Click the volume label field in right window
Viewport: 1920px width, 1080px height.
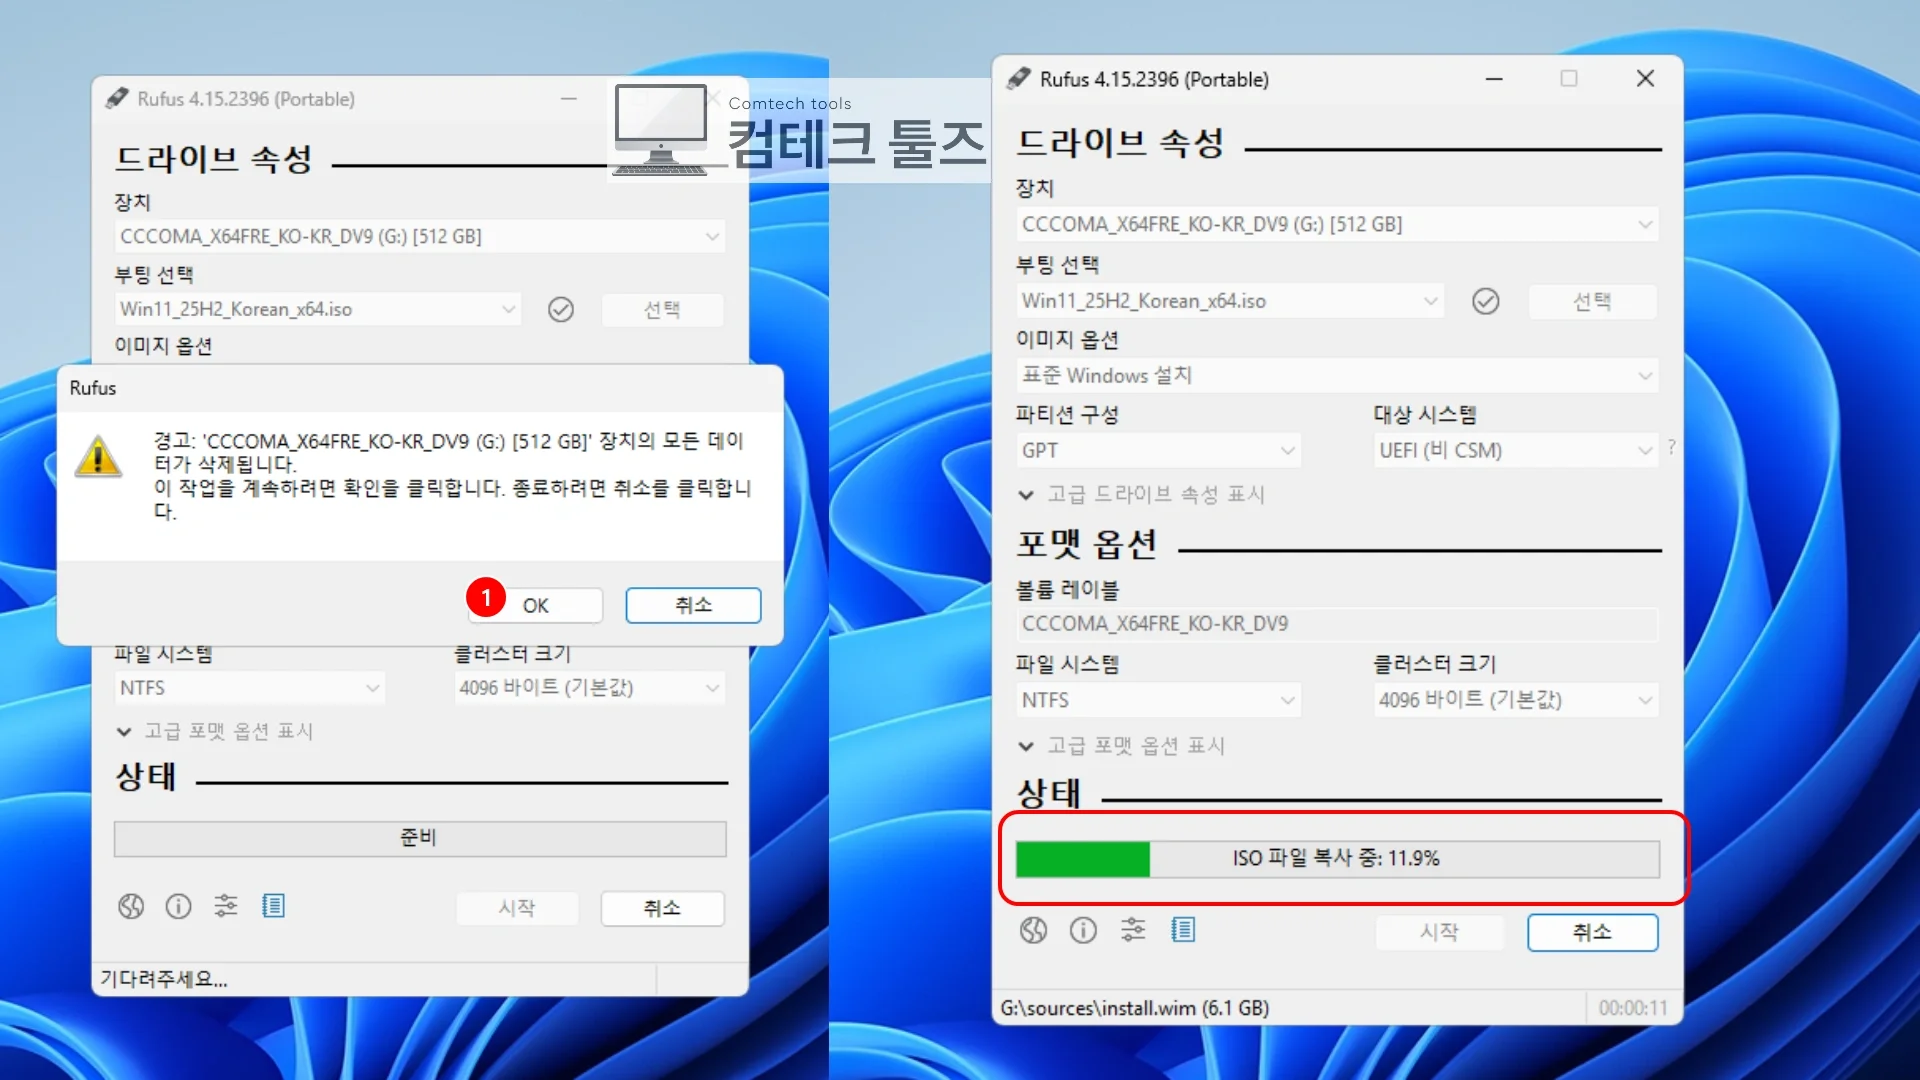[1337, 624]
